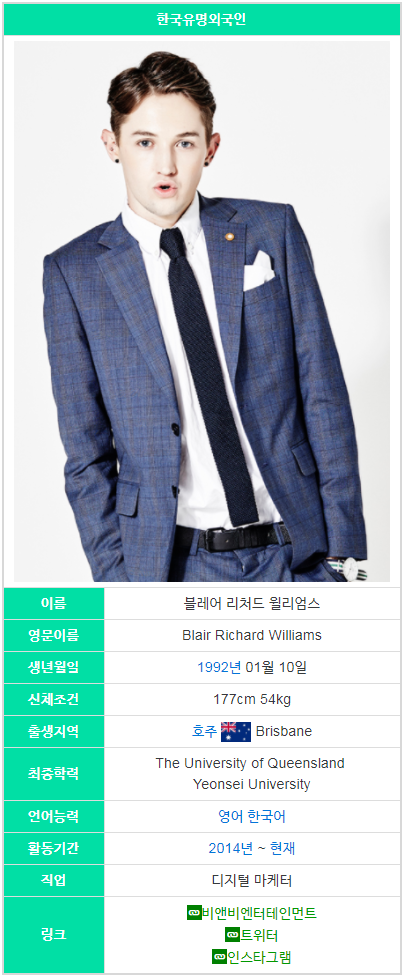Click the 링크 row label
This screenshot has height=977, width=404.
[x=54, y=935]
